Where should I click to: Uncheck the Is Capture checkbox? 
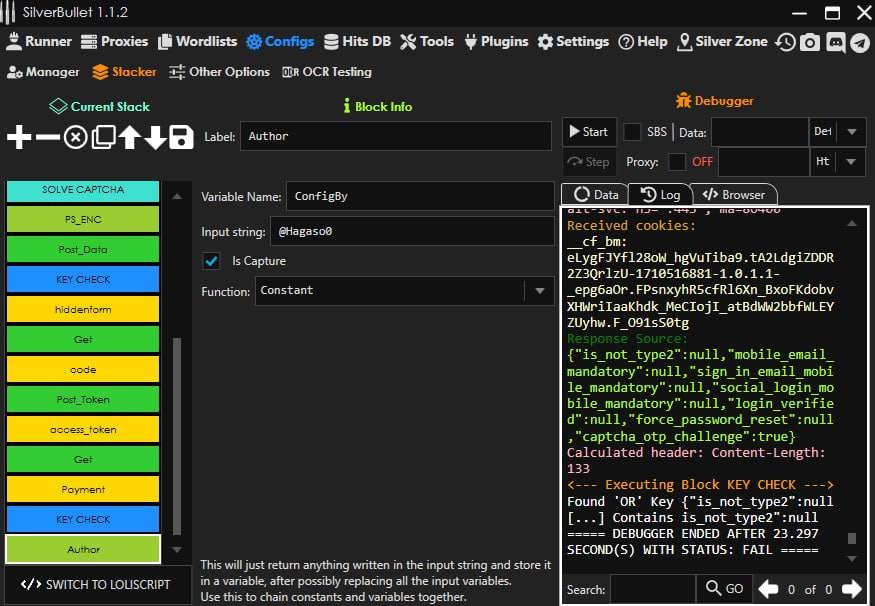[211, 261]
